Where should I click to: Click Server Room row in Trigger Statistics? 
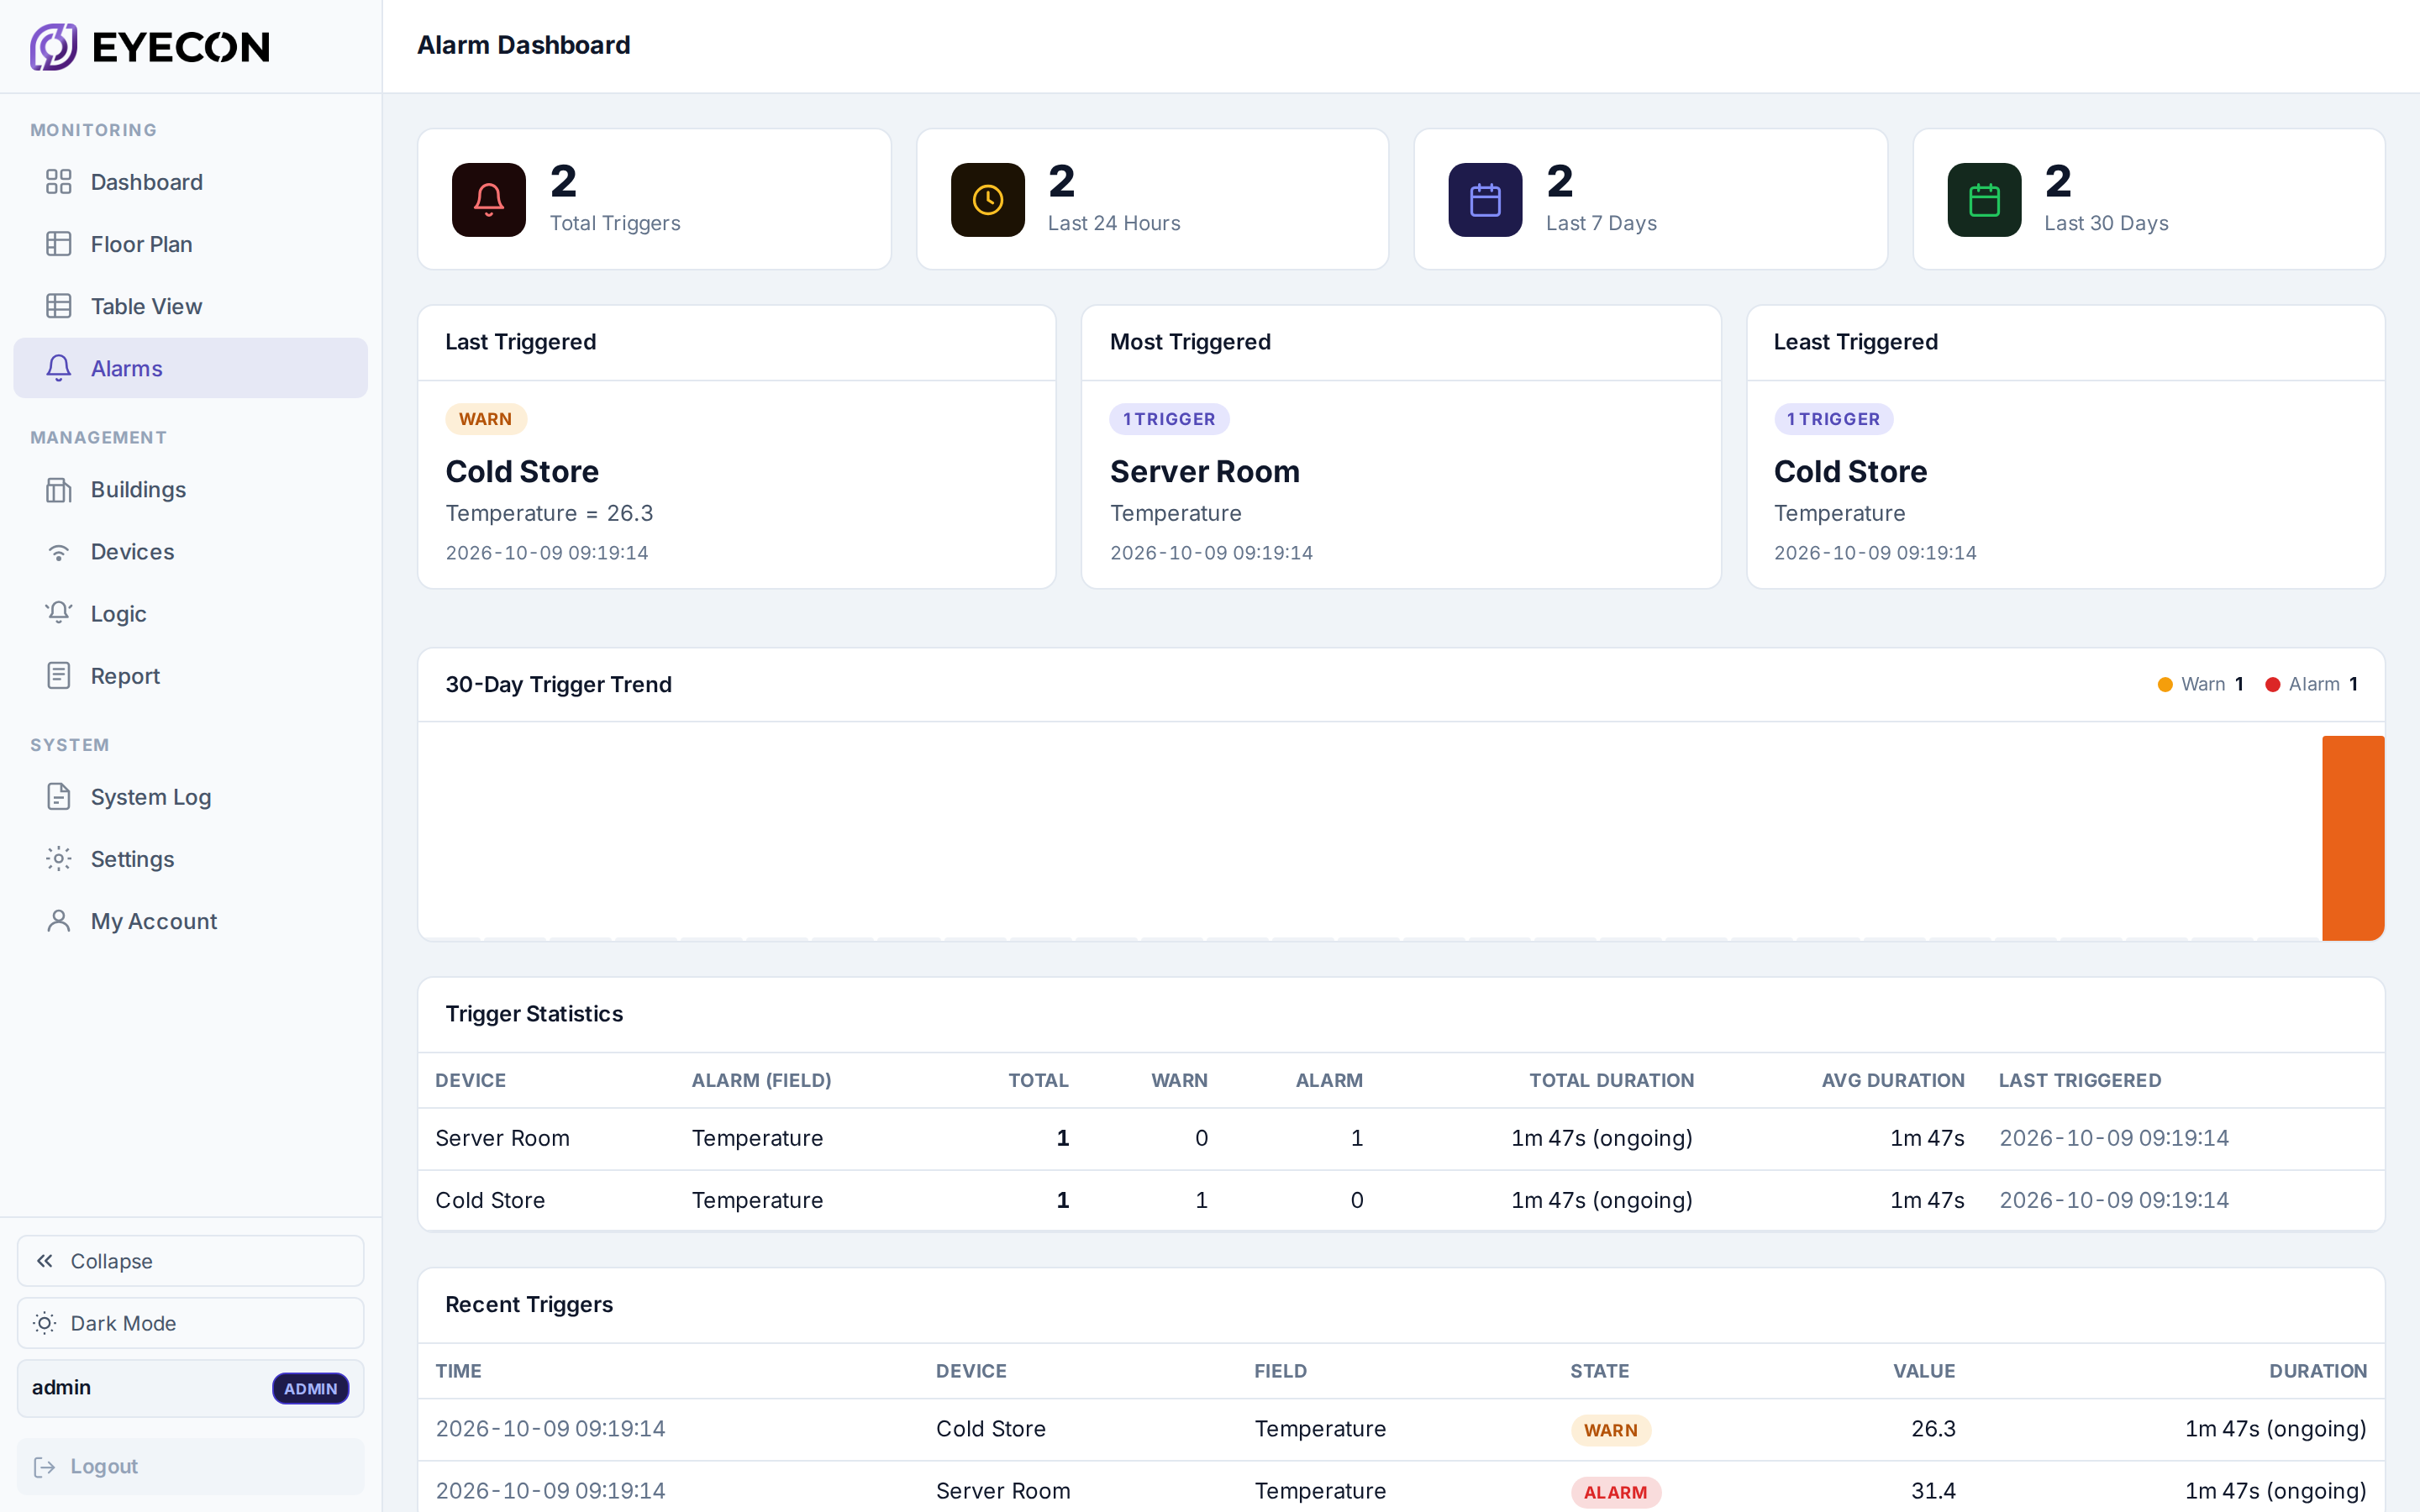point(1401,1138)
